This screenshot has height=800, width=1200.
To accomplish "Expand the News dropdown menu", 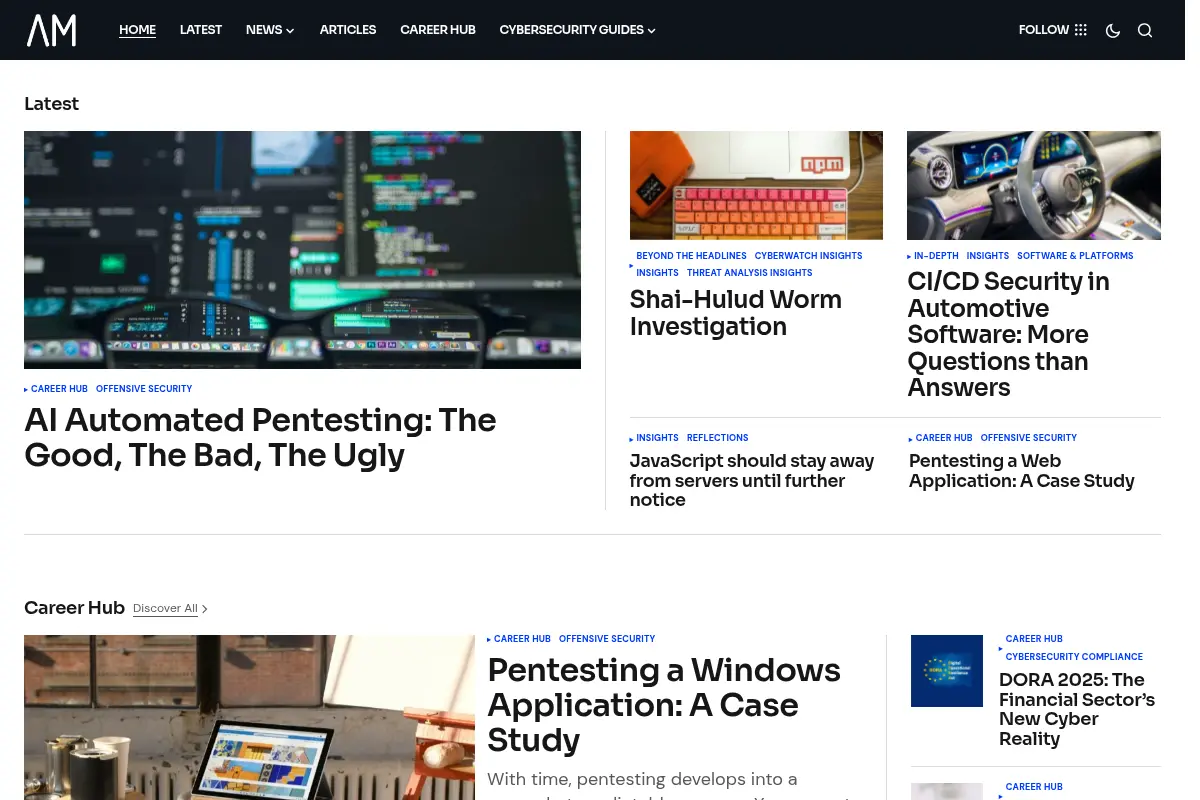I will pos(270,30).
